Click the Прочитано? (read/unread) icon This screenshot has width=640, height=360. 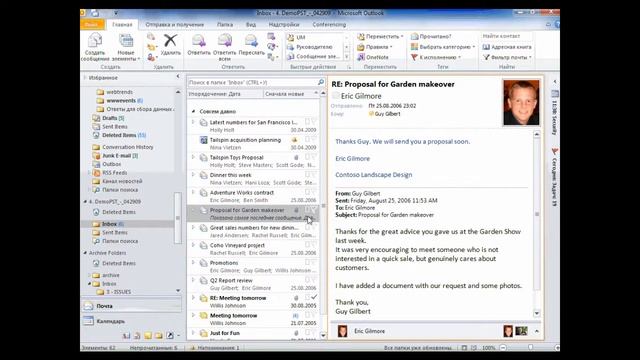414,36
